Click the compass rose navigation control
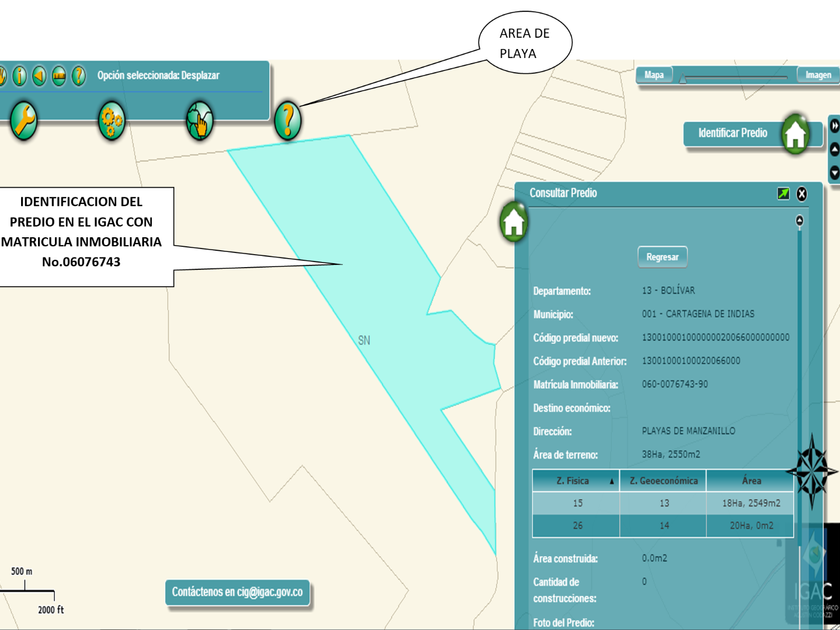 (x=812, y=471)
